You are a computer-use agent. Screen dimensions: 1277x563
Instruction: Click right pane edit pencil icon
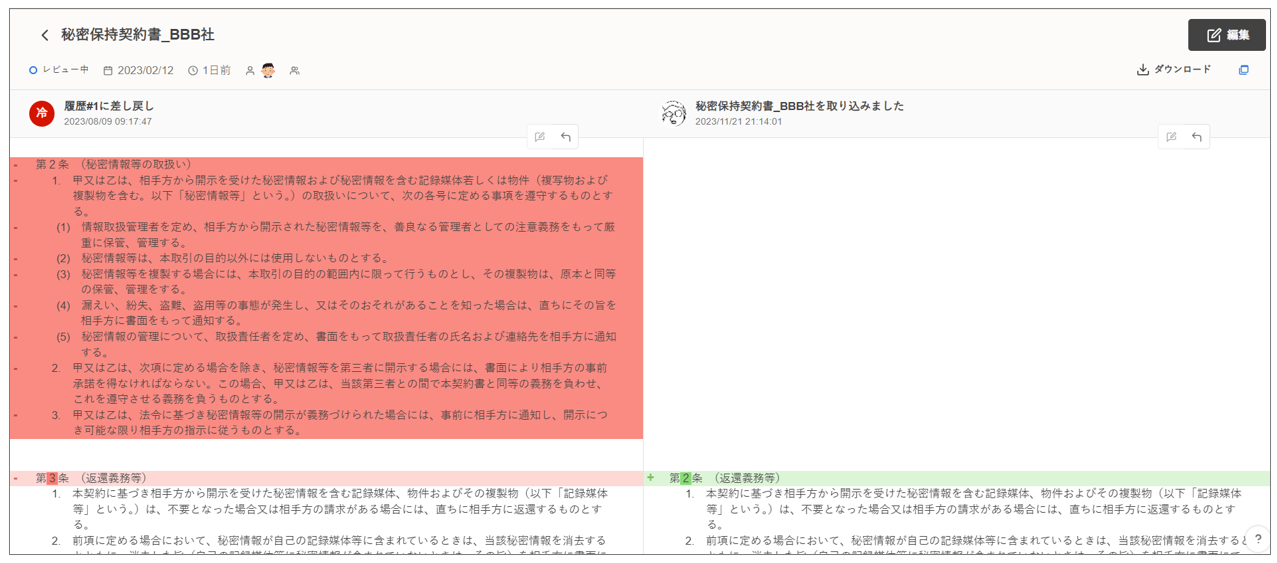point(1171,137)
